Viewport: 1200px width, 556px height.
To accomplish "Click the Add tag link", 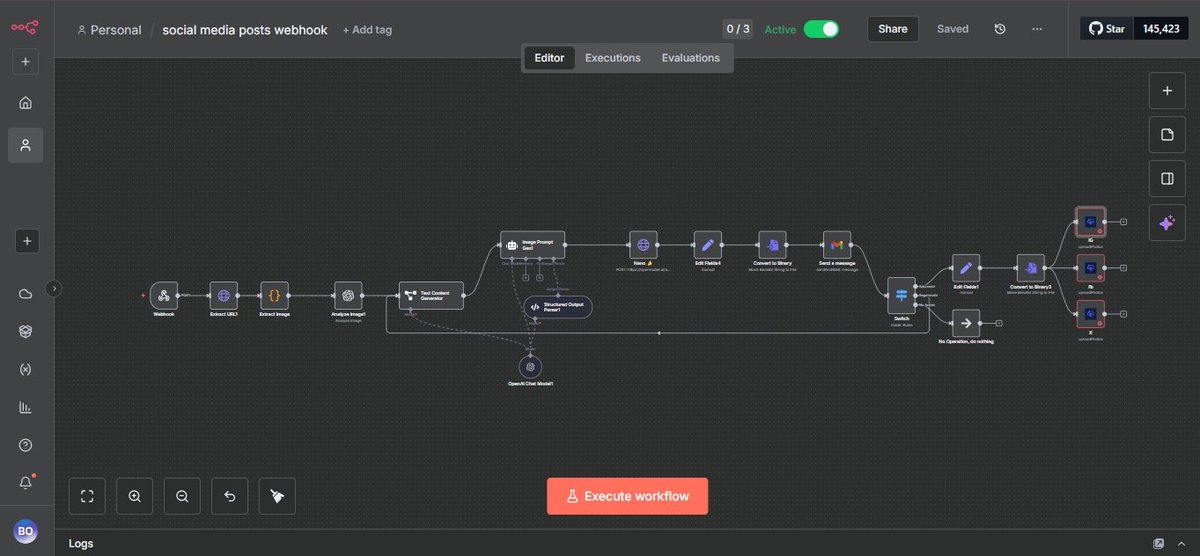I will [x=367, y=30].
